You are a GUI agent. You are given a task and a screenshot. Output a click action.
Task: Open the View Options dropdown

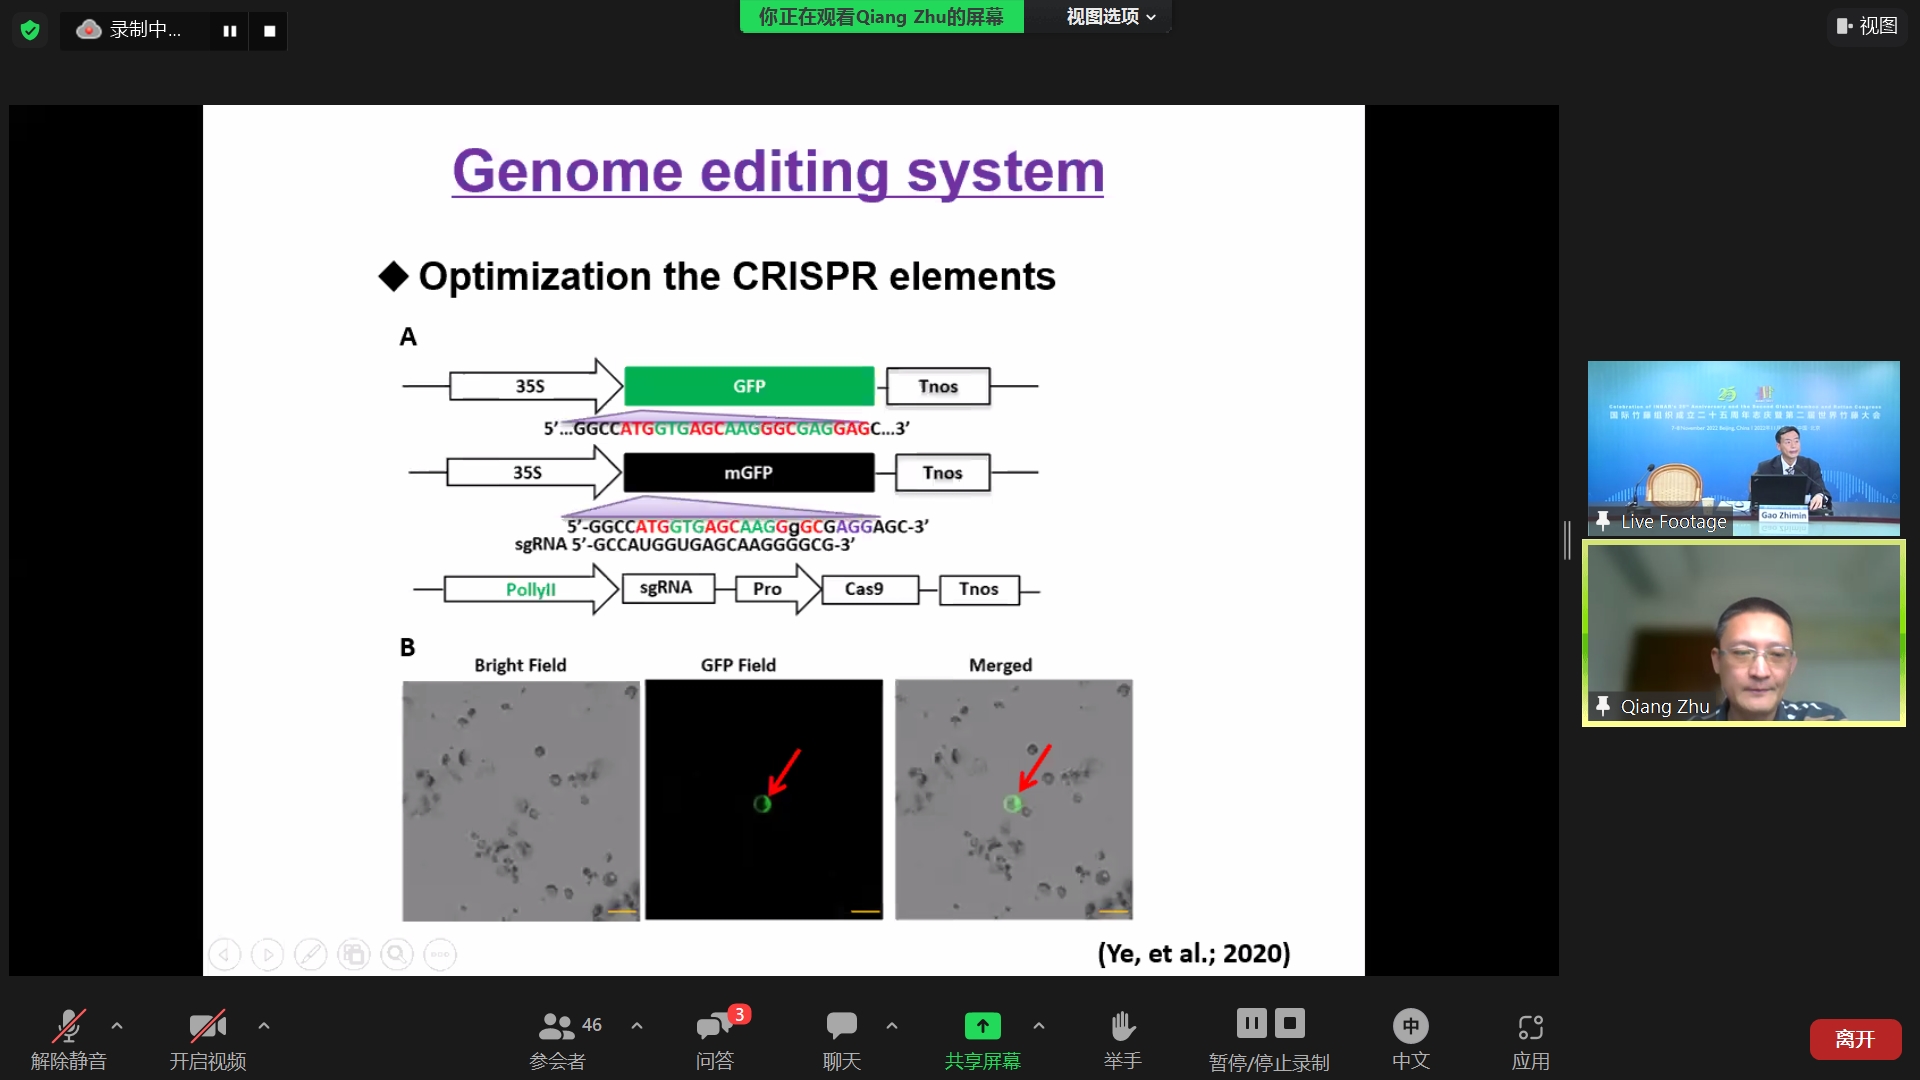(1110, 17)
